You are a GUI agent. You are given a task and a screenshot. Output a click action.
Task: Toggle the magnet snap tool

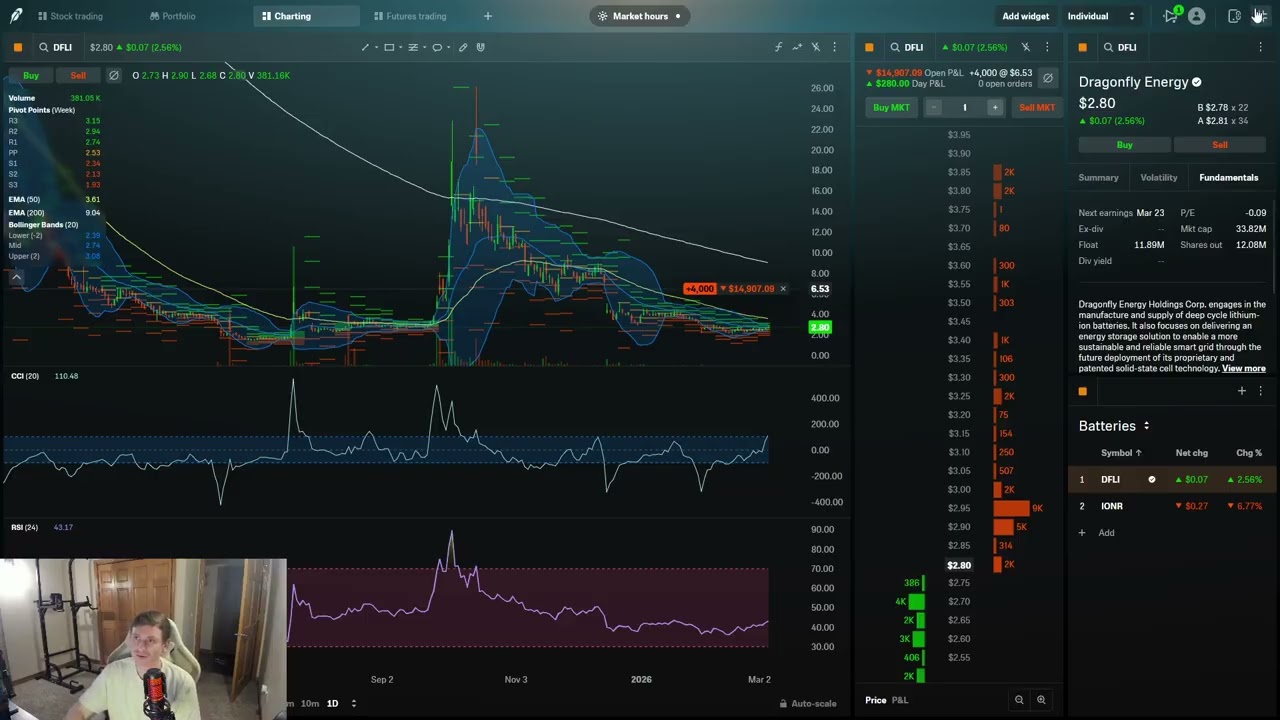pyautogui.click(x=481, y=47)
